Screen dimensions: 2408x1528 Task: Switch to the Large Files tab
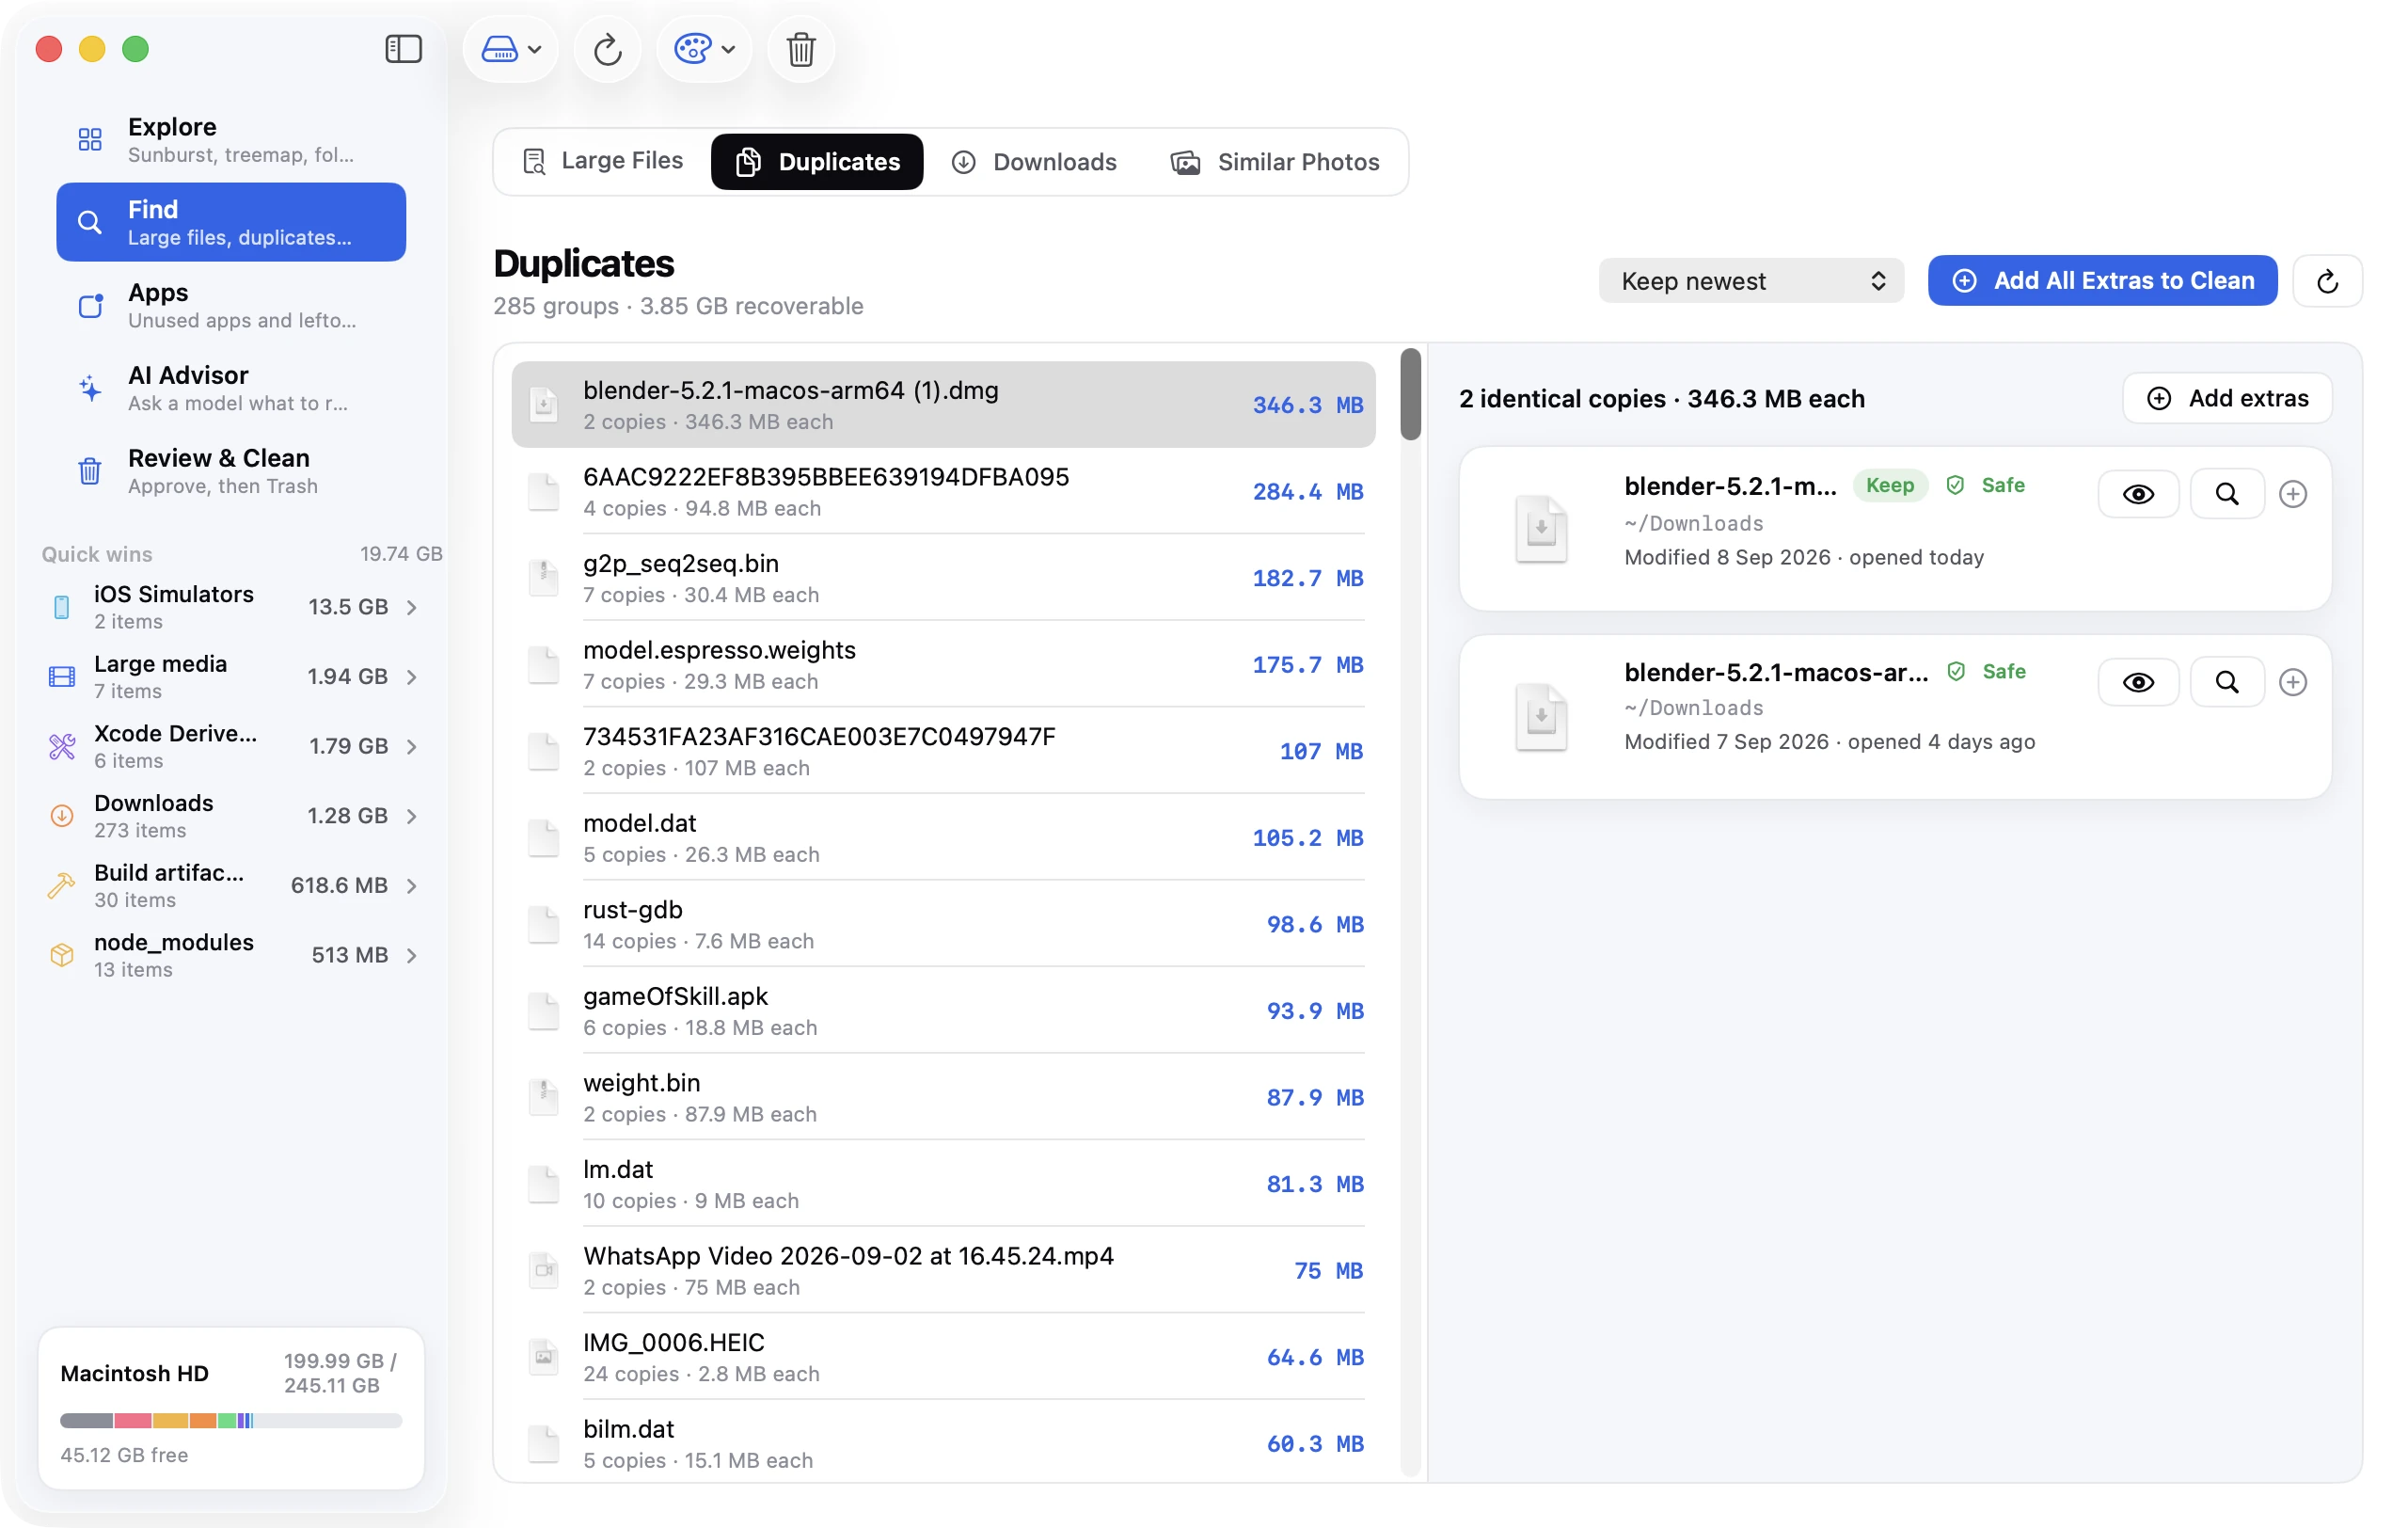(603, 161)
